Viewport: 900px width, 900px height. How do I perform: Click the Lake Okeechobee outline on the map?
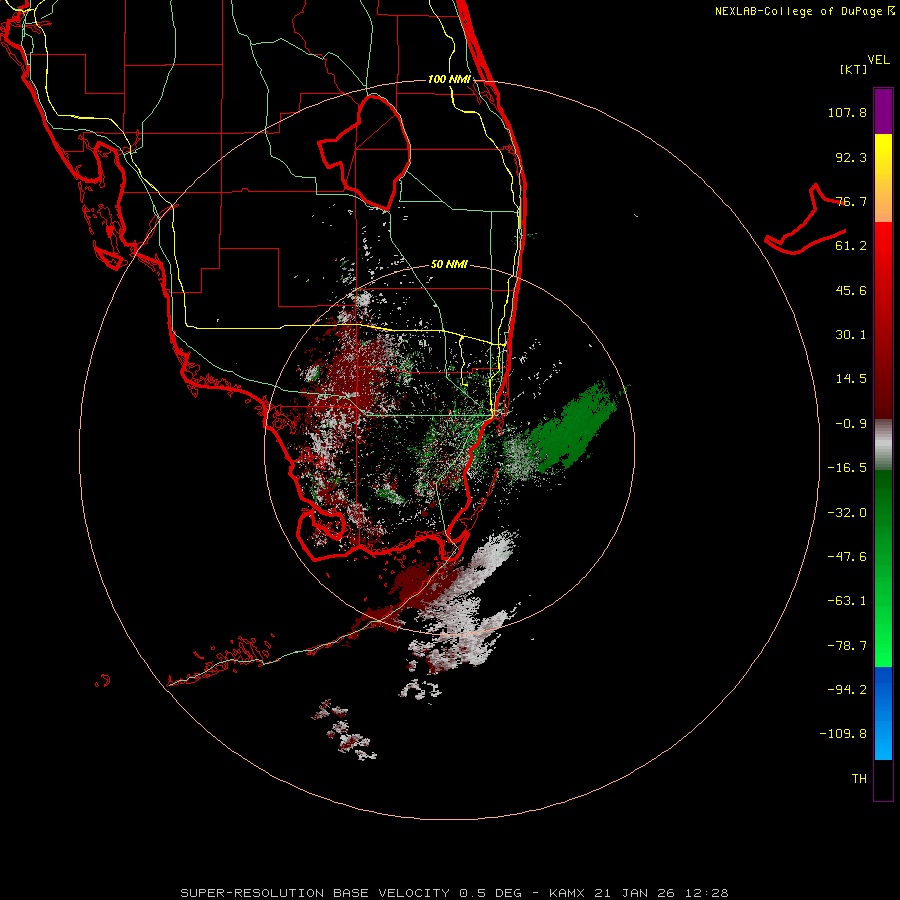coord(364,152)
